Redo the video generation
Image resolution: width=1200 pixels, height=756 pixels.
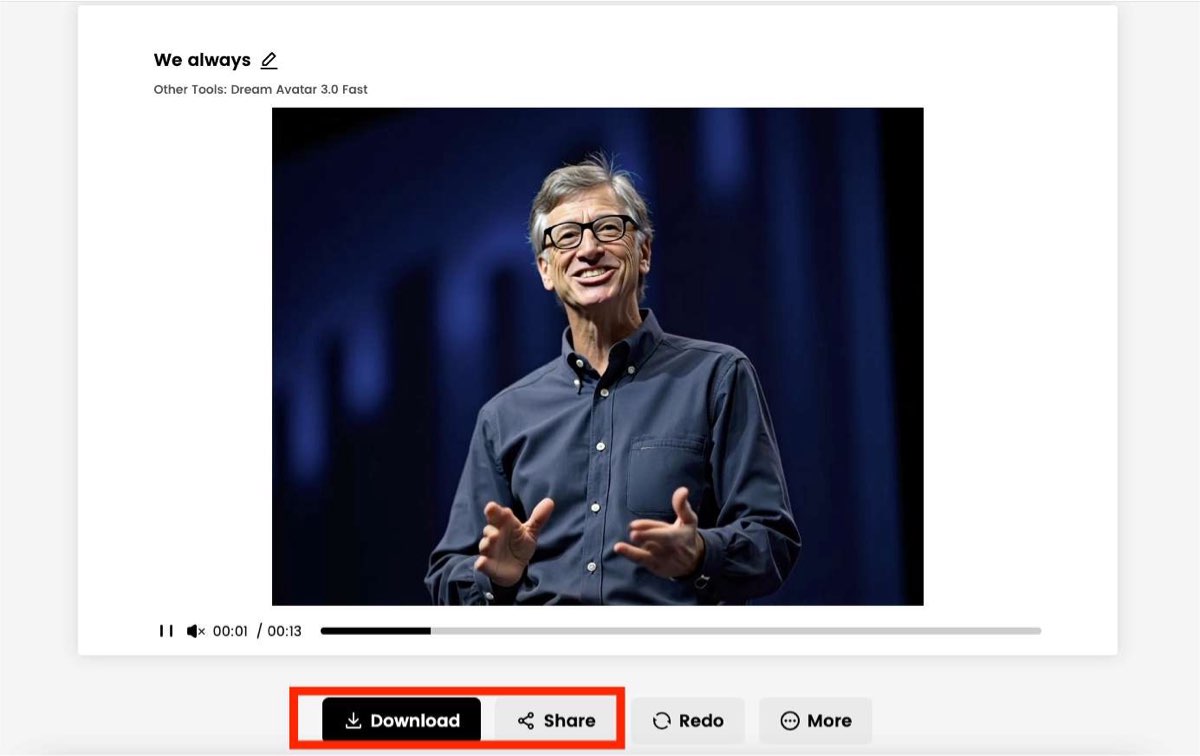point(688,720)
